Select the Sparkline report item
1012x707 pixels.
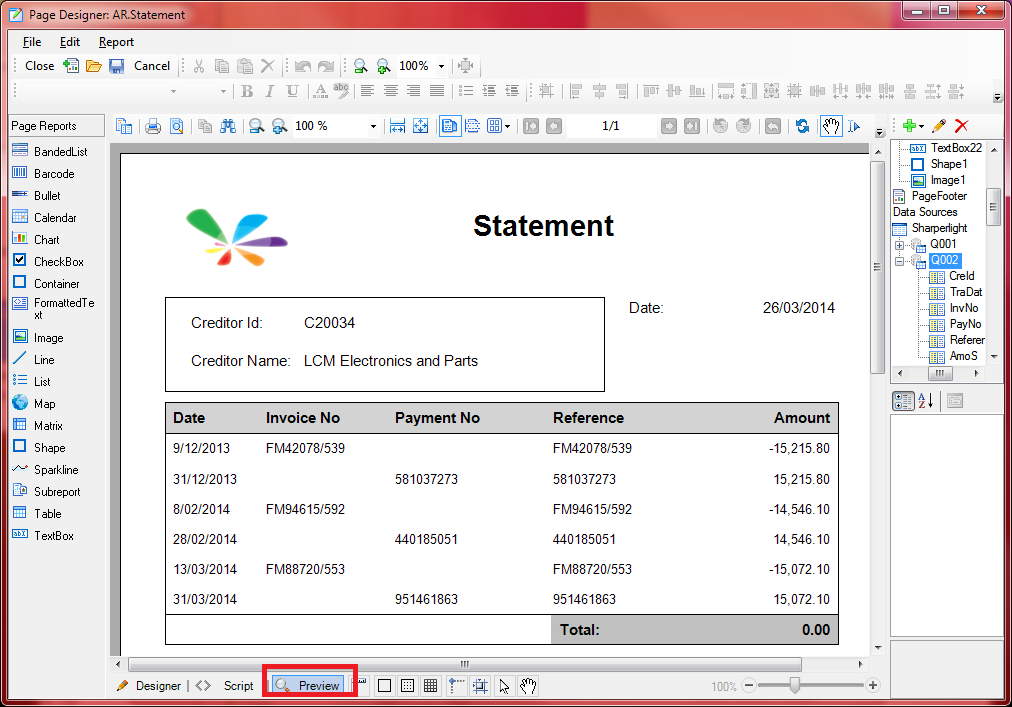46,469
